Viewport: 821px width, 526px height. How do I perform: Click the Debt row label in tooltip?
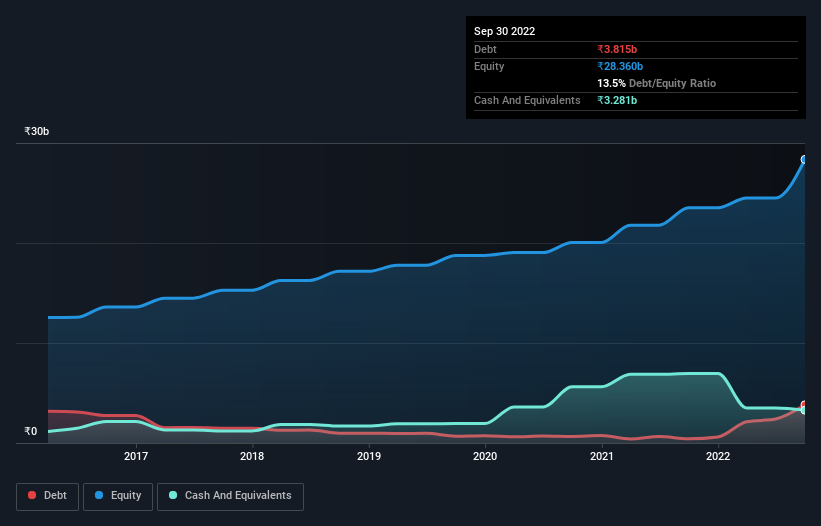485,49
